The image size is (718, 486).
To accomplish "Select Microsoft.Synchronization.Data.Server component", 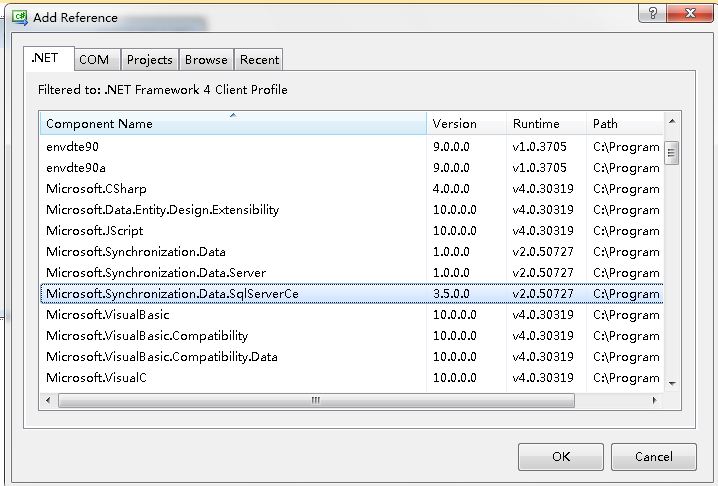I will click(x=352, y=273).
